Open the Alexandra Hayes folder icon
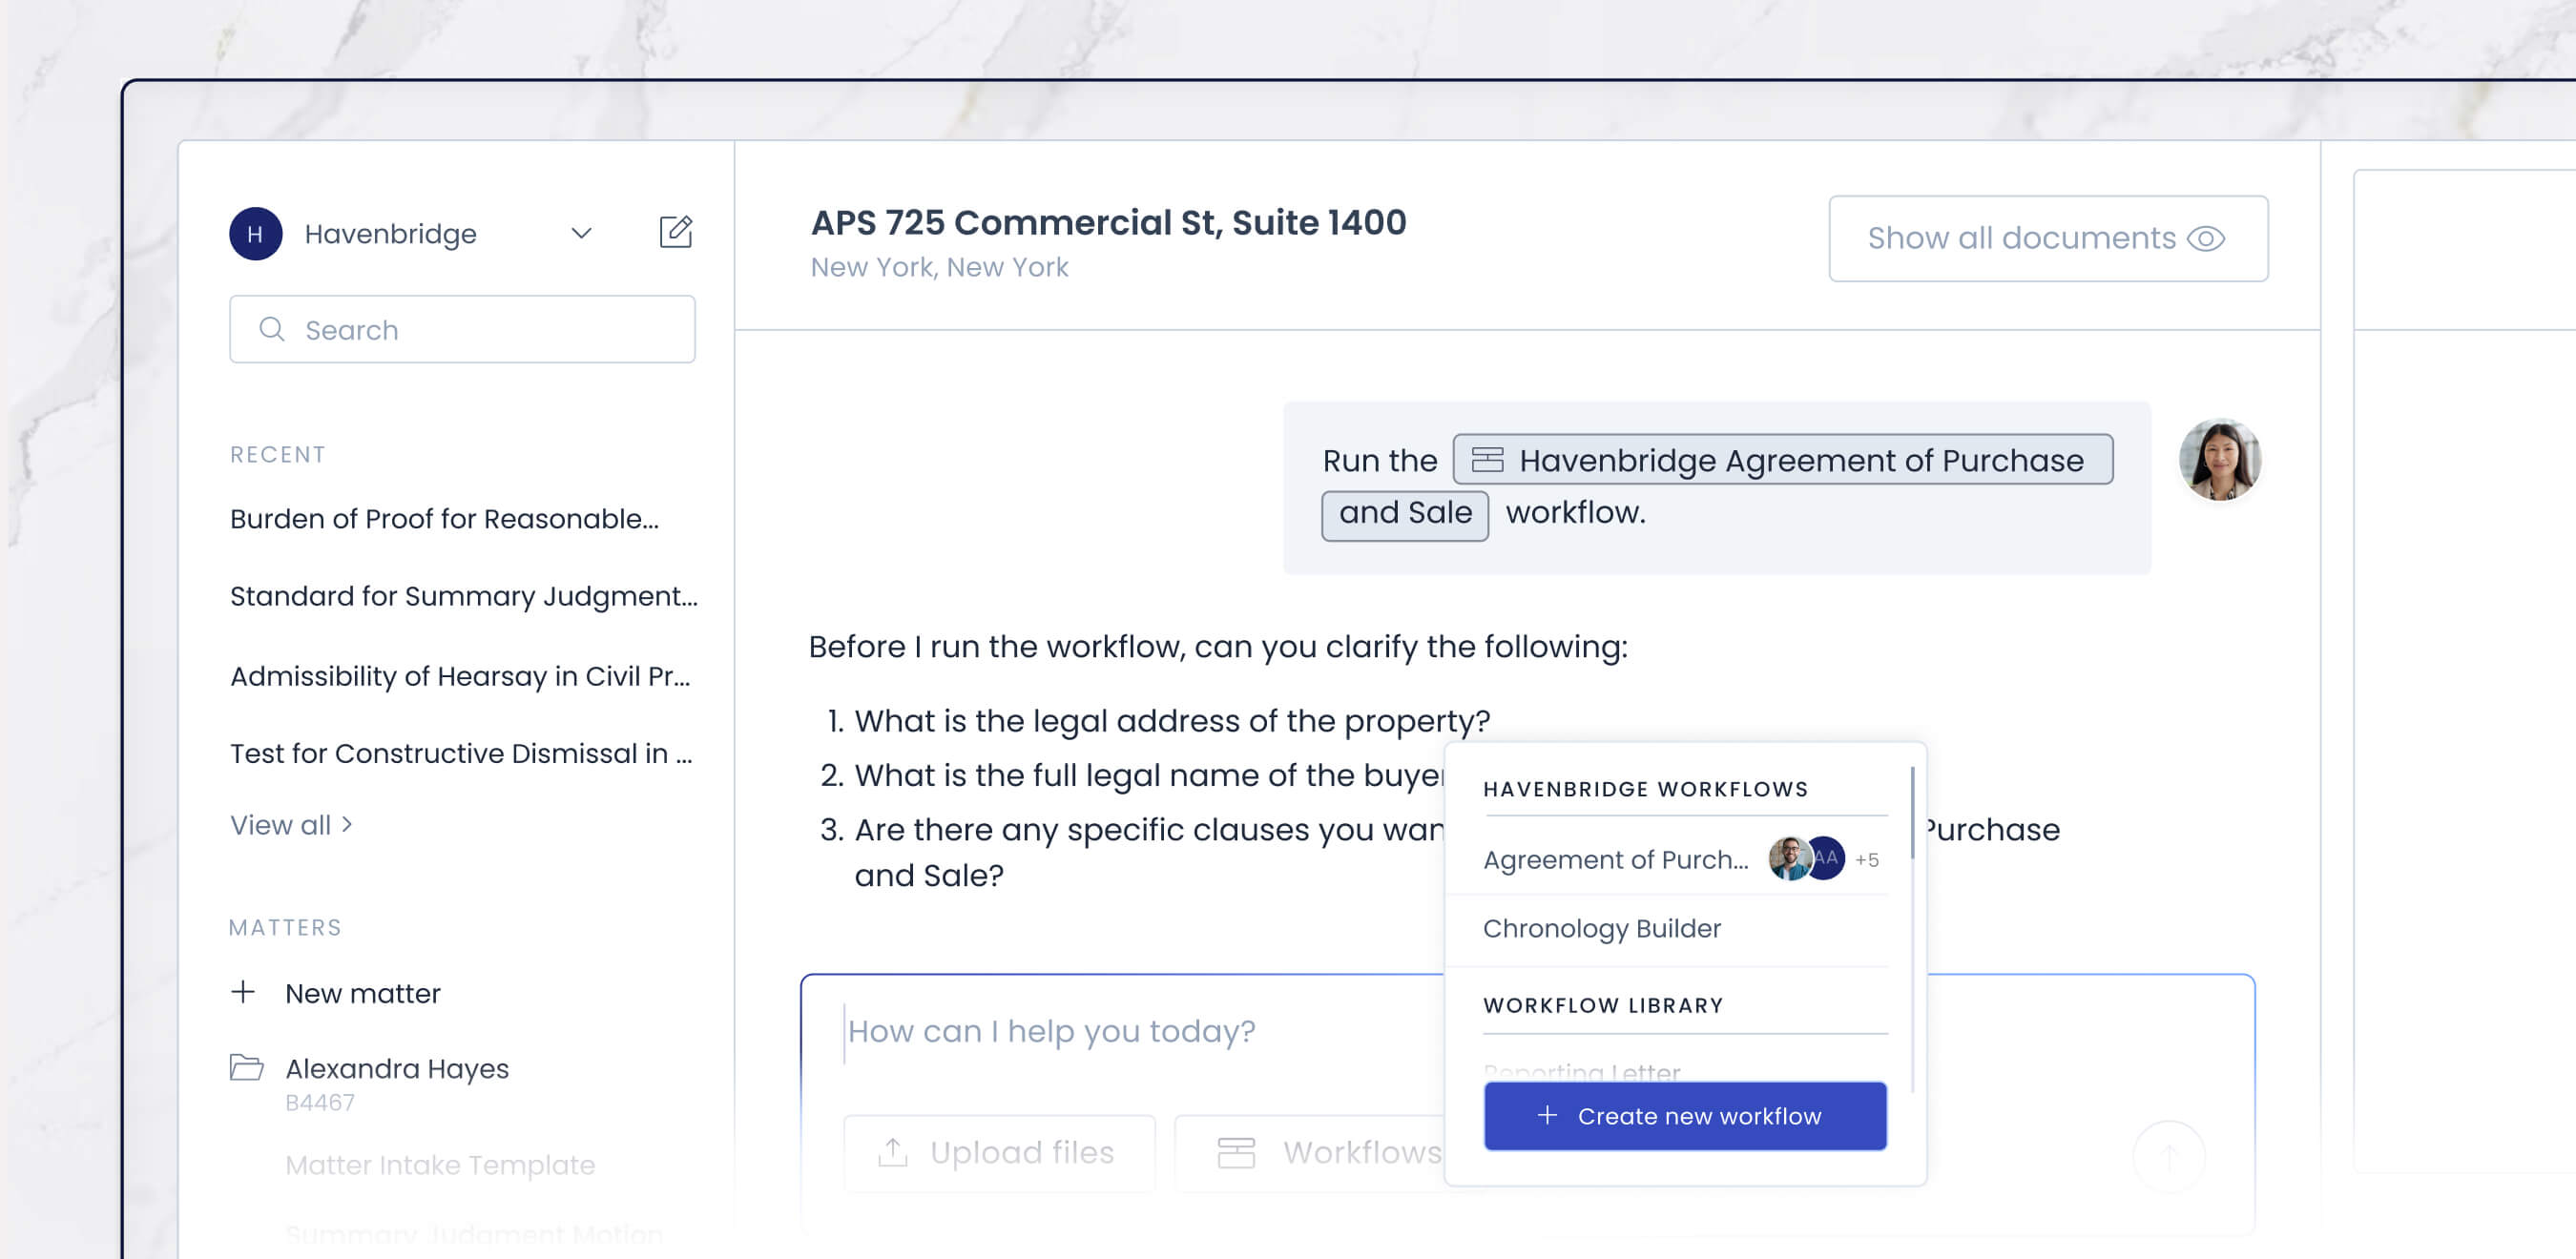Image resolution: width=2576 pixels, height=1259 pixels. pos(246,1067)
